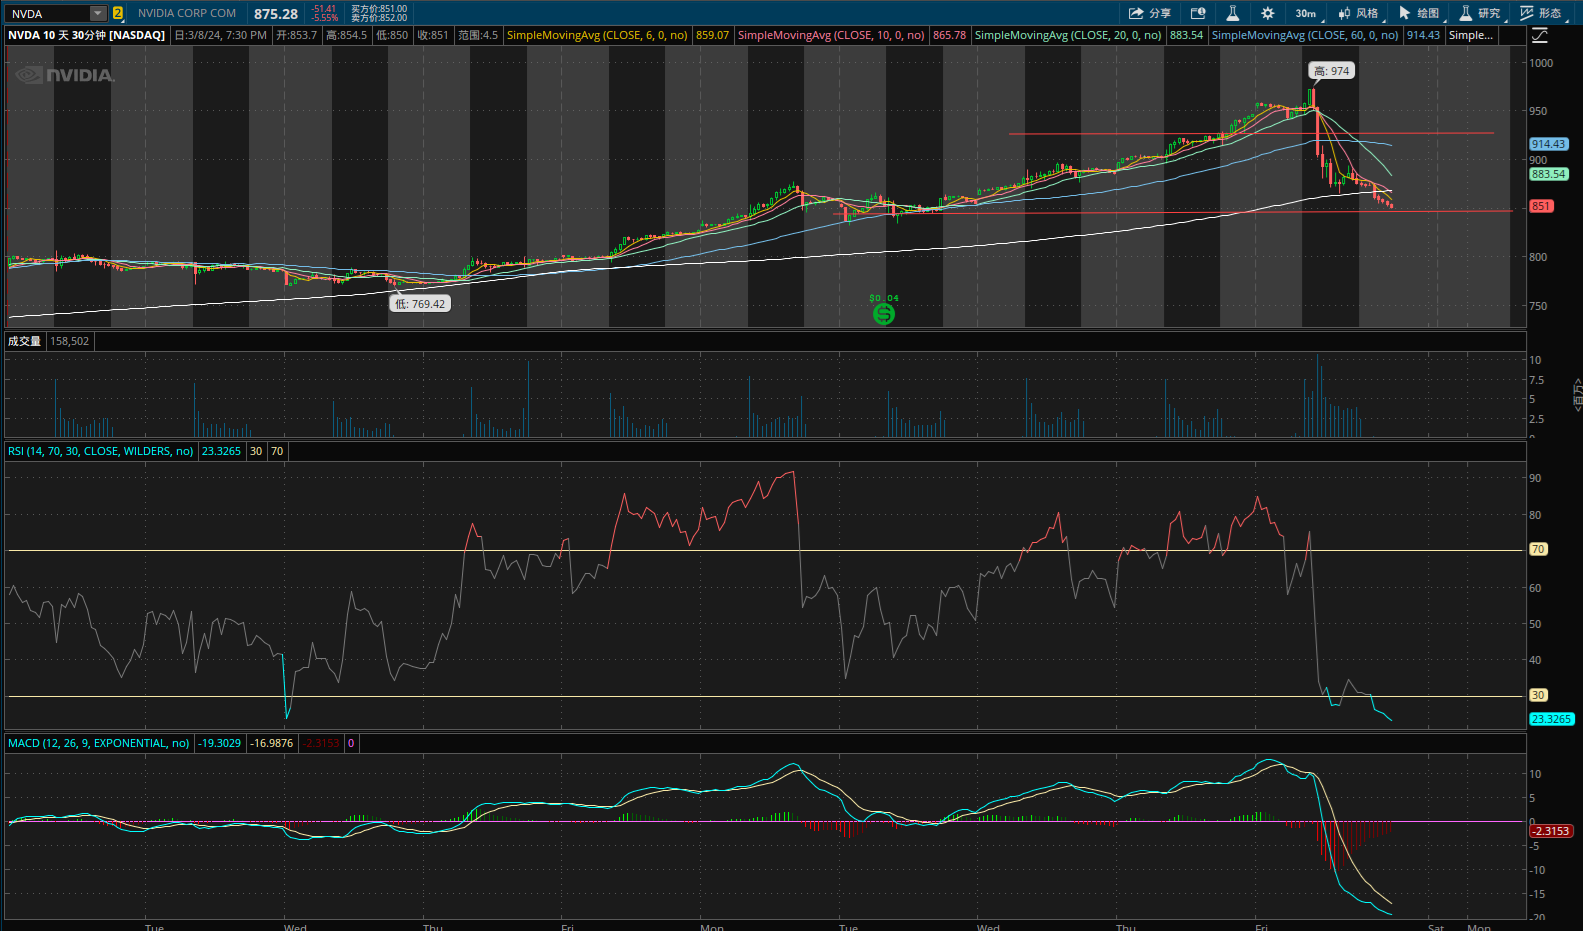Open the 形态 patterns menu
The height and width of the screenshot is (931, 1583).
1541,13
